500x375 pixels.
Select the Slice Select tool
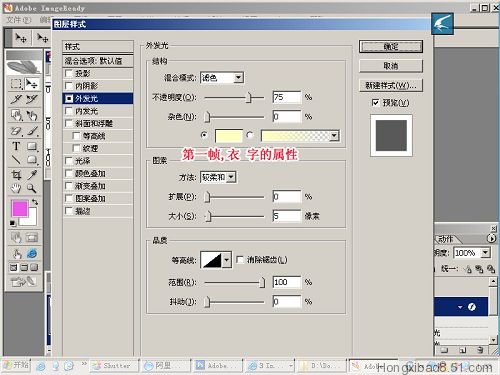32,99
